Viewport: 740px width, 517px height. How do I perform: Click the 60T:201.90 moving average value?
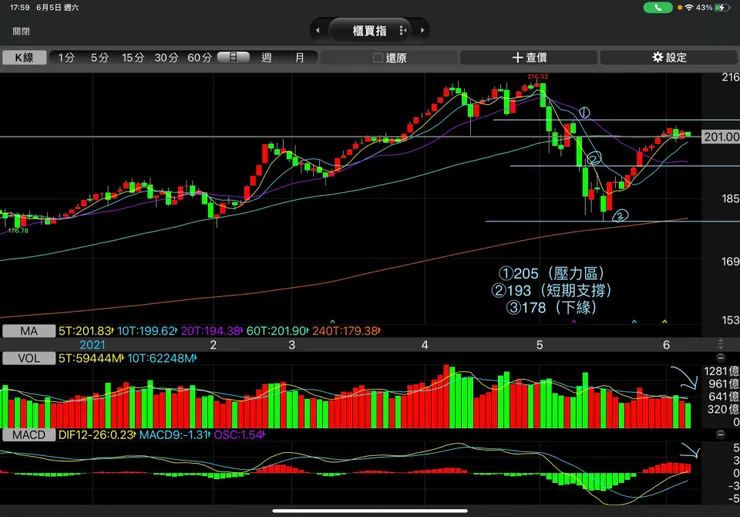[x=277, y=331]
